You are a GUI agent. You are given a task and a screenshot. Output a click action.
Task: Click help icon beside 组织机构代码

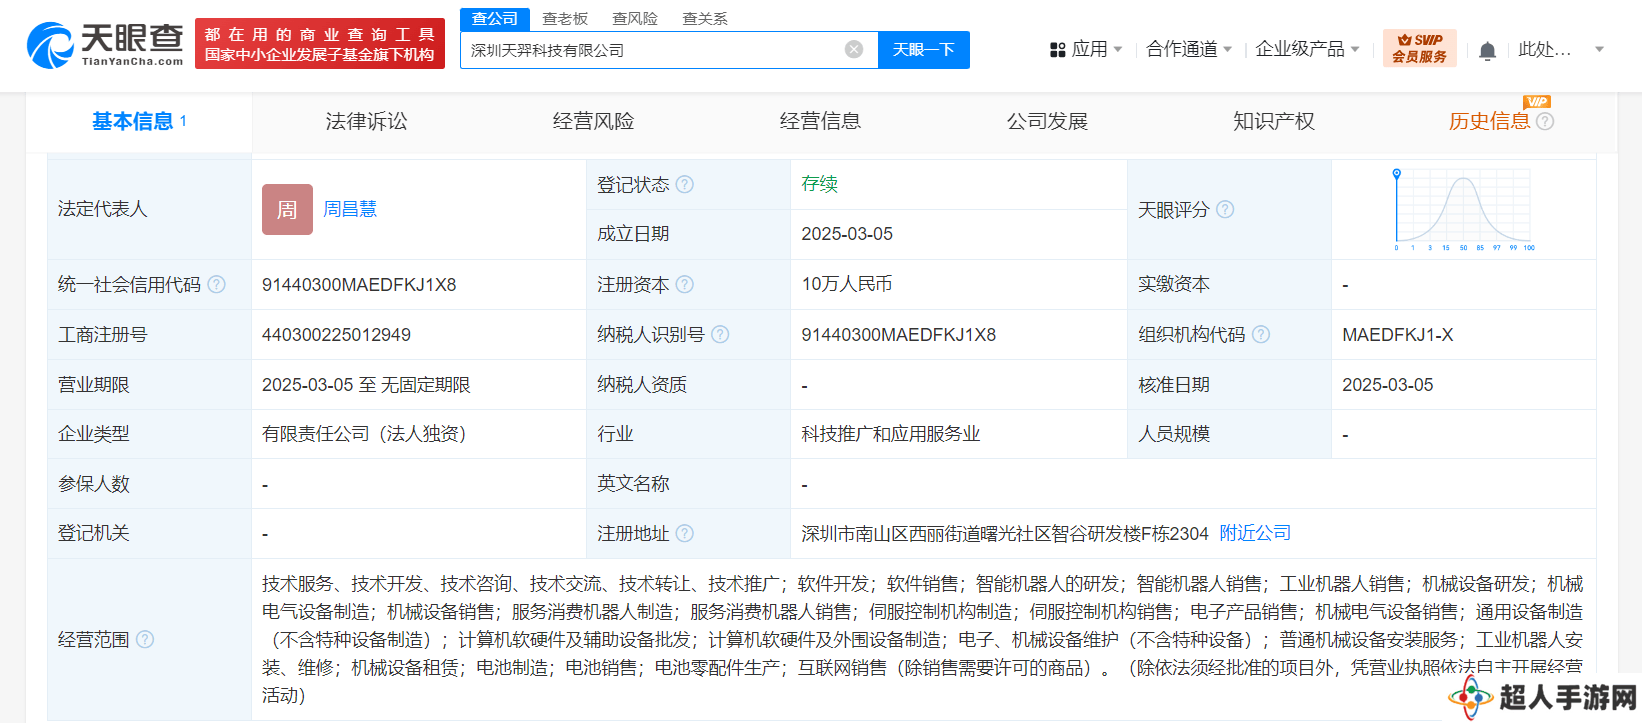click(1261, 334)
